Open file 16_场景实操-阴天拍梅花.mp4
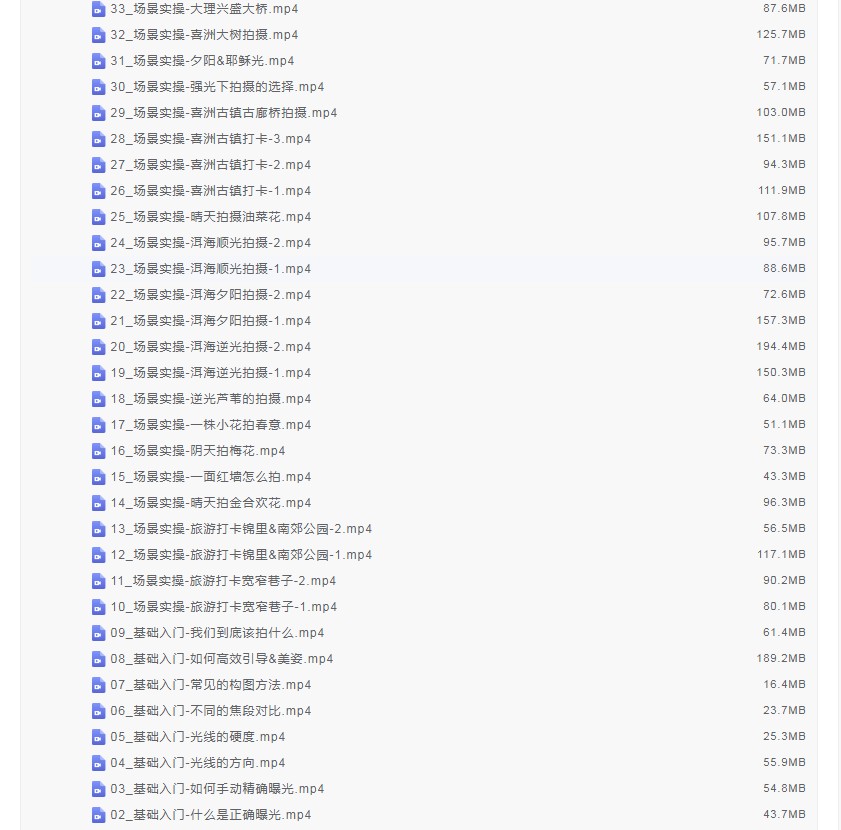The height and width of the screenshot is (830, 841). 198,451
